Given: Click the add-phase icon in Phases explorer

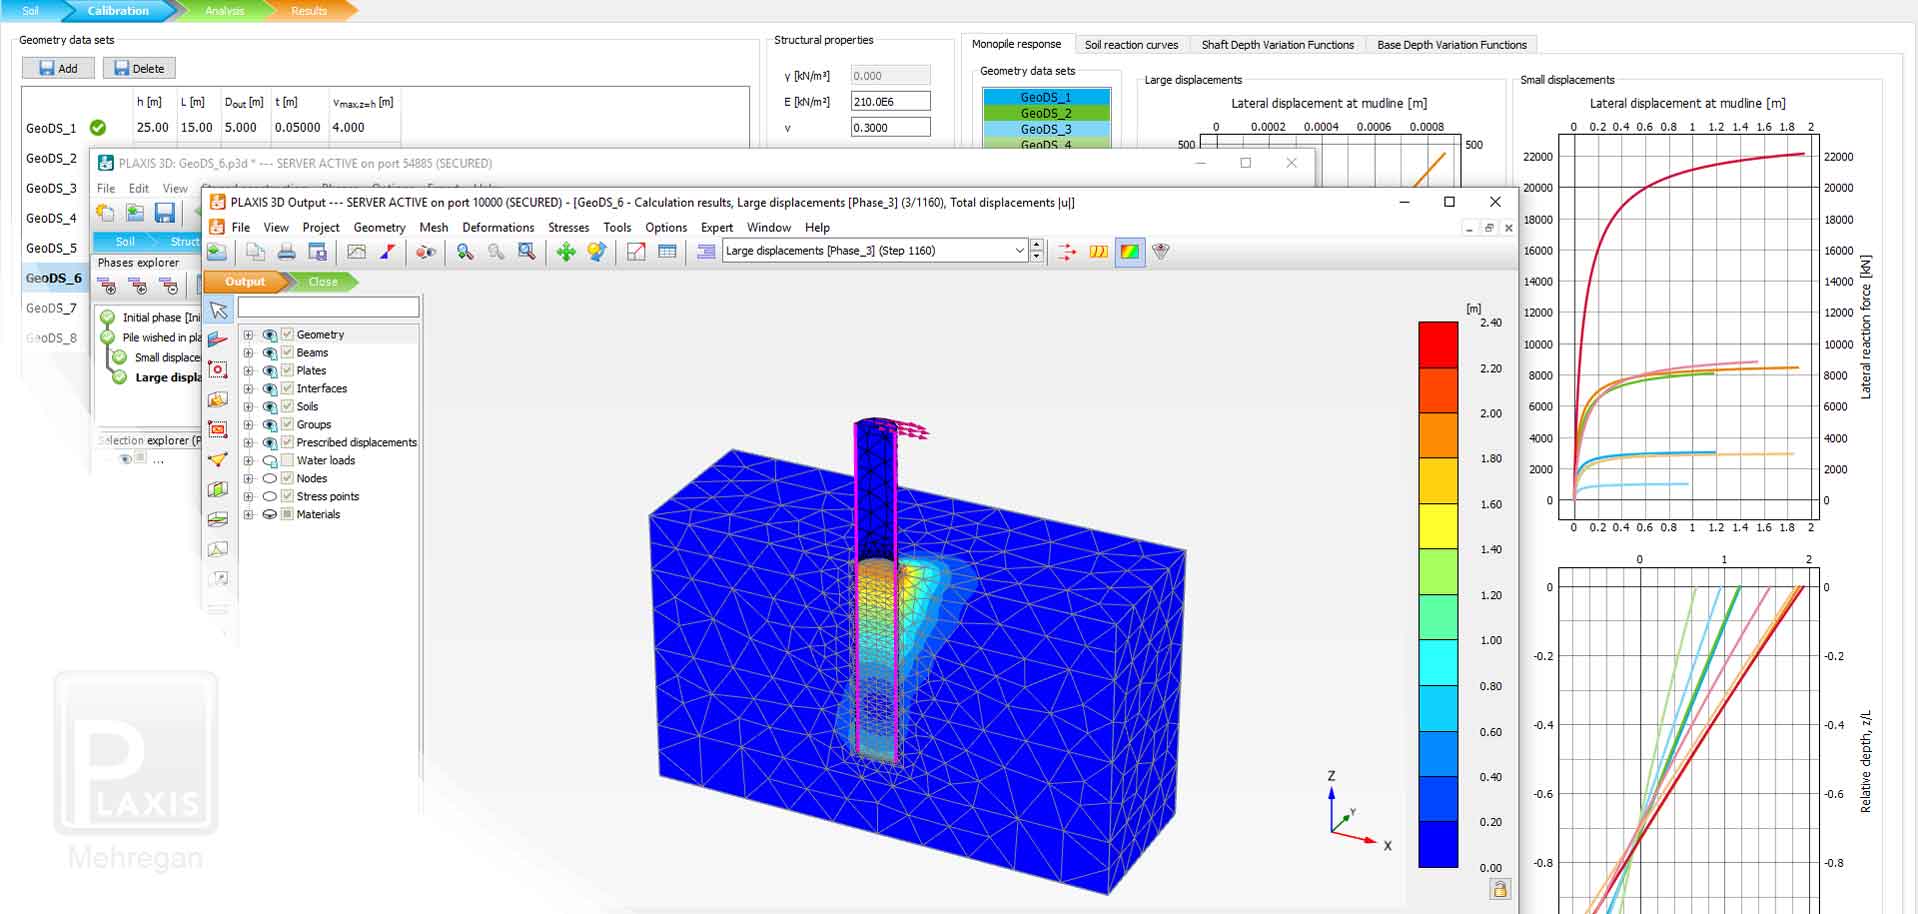Looking at the screenshot, I should (x=107, y=287).
